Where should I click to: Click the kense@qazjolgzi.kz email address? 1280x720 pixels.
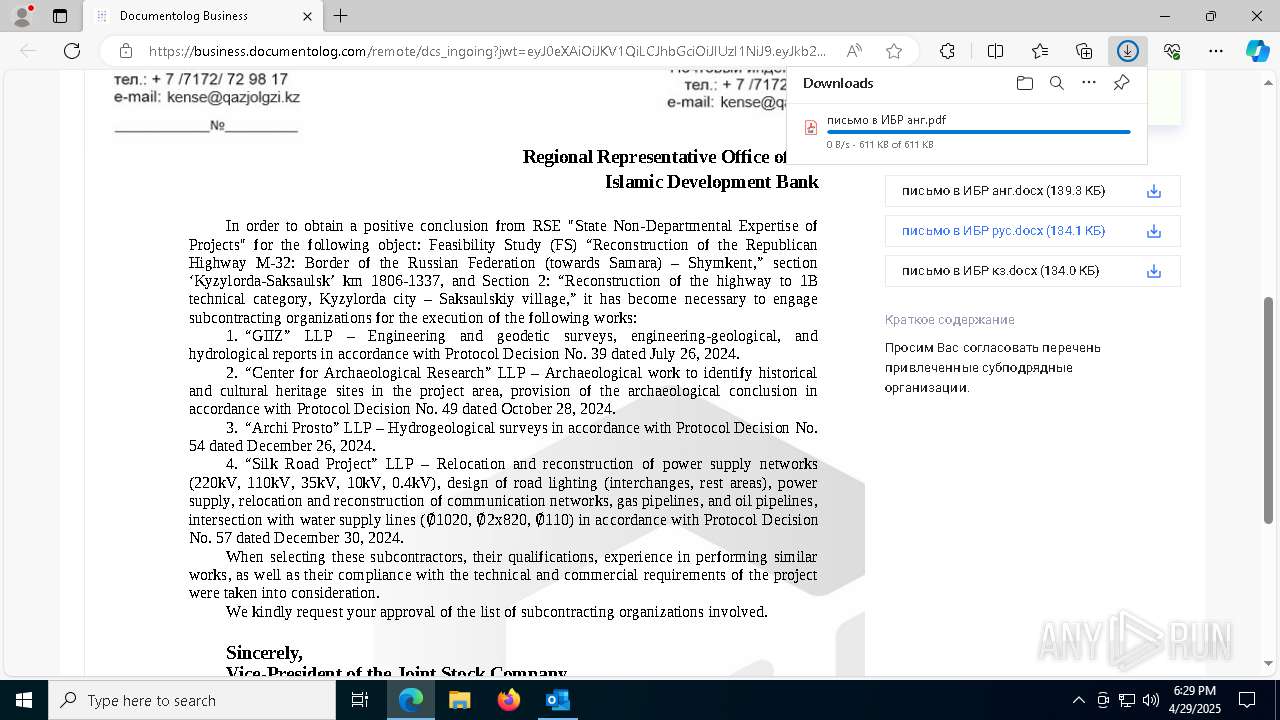pyautogui.click(x=233, y=97)
